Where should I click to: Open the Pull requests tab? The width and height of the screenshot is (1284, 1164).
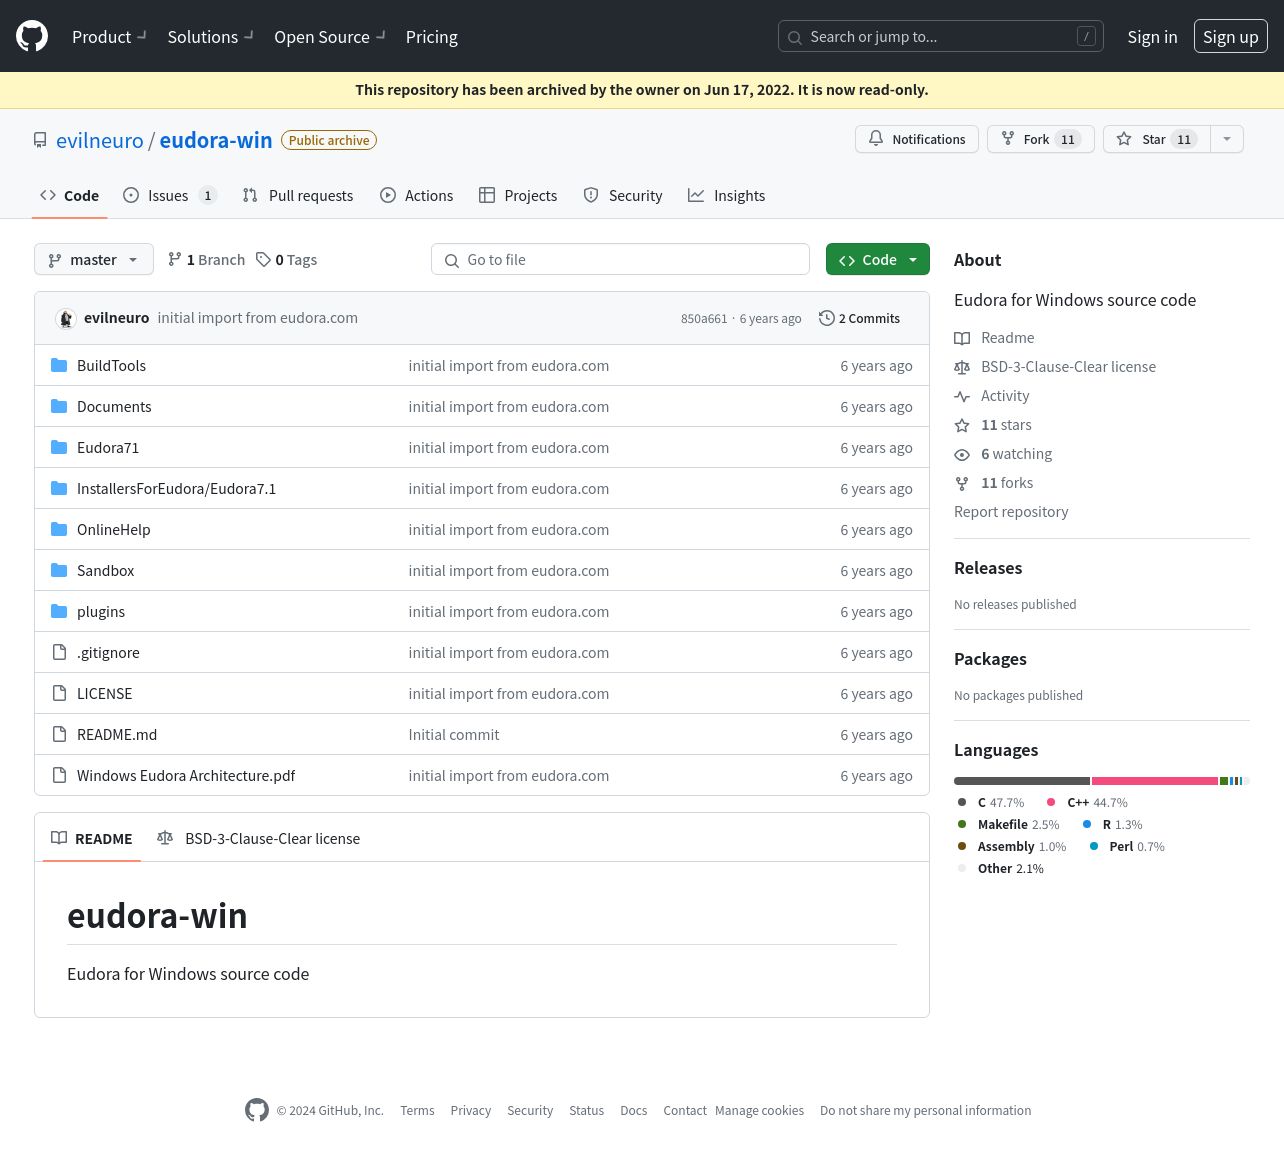298,195
